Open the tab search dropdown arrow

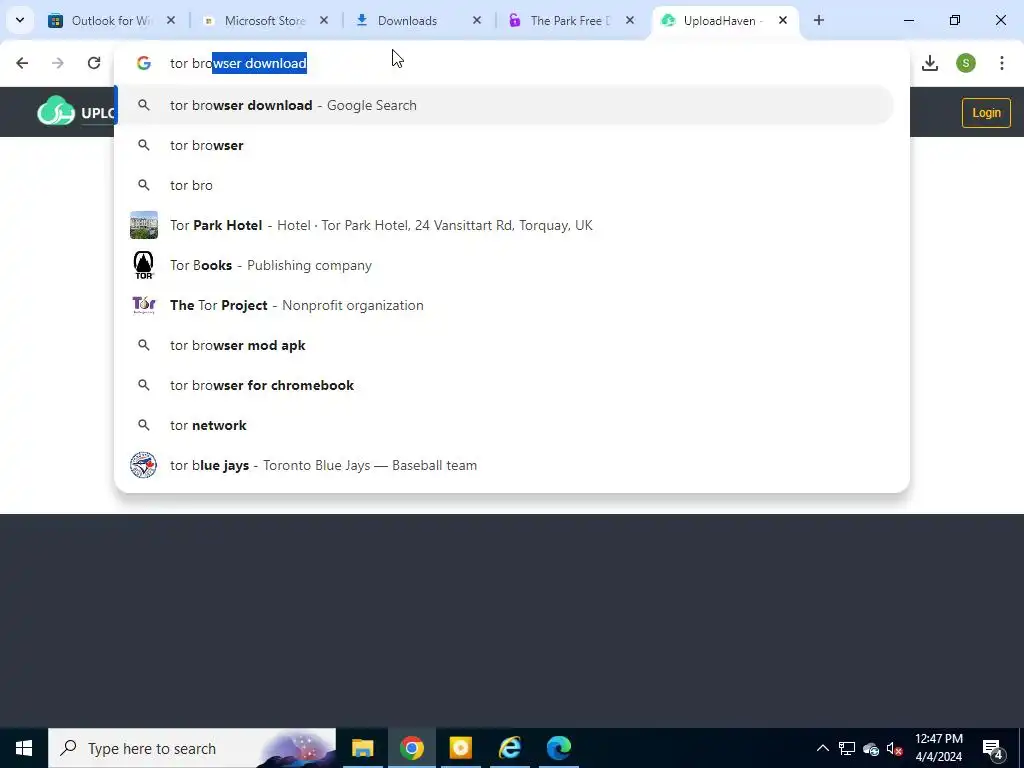point(20,20)
